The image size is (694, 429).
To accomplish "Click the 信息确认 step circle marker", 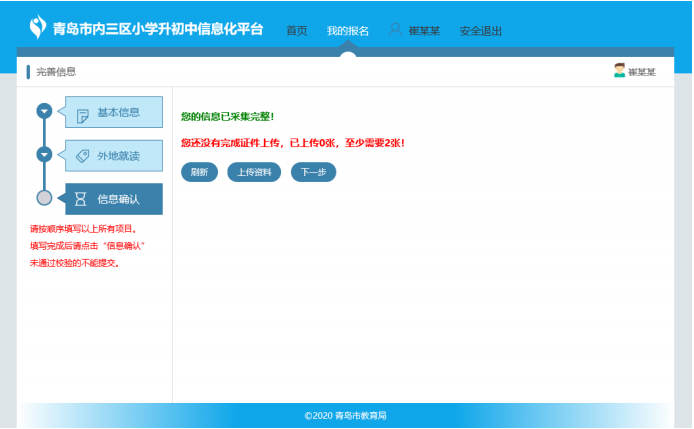I will click(44, 198).
